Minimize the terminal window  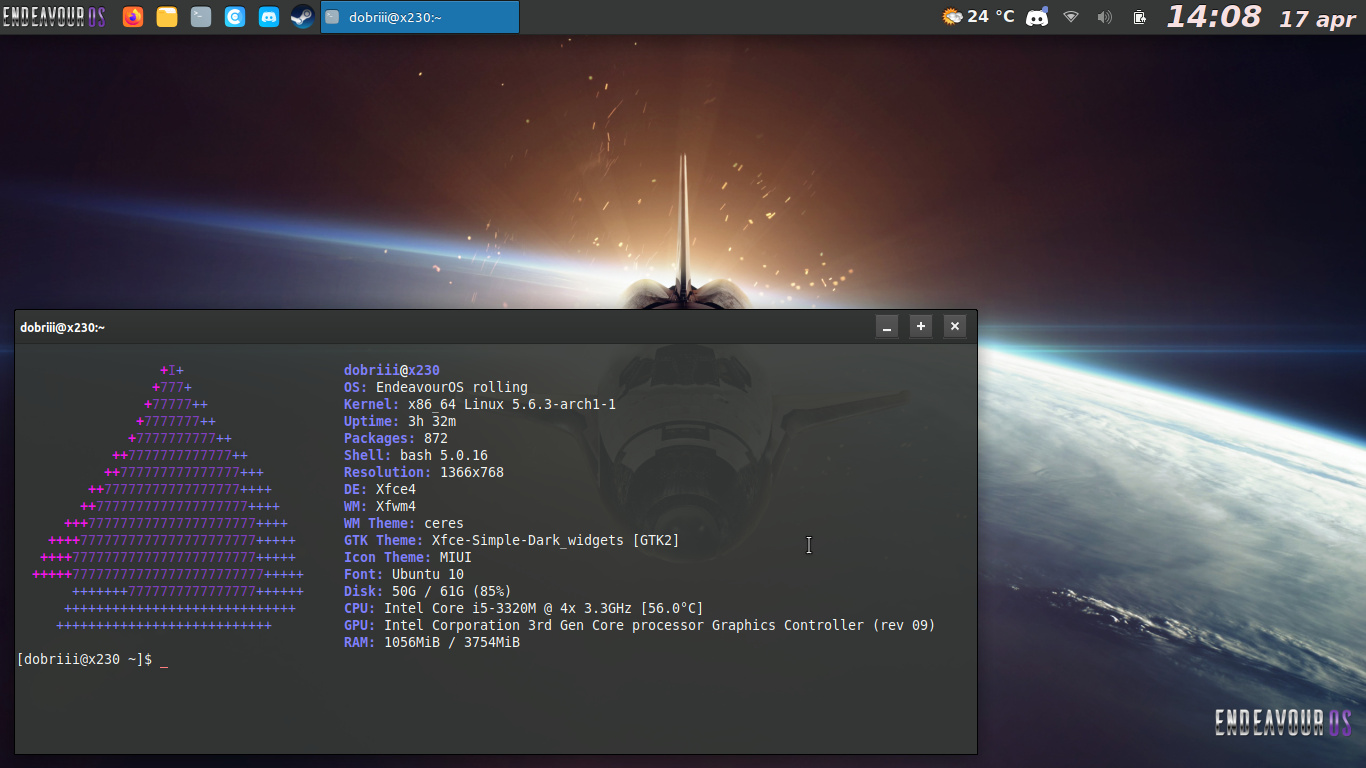click(x=886, y=326)
